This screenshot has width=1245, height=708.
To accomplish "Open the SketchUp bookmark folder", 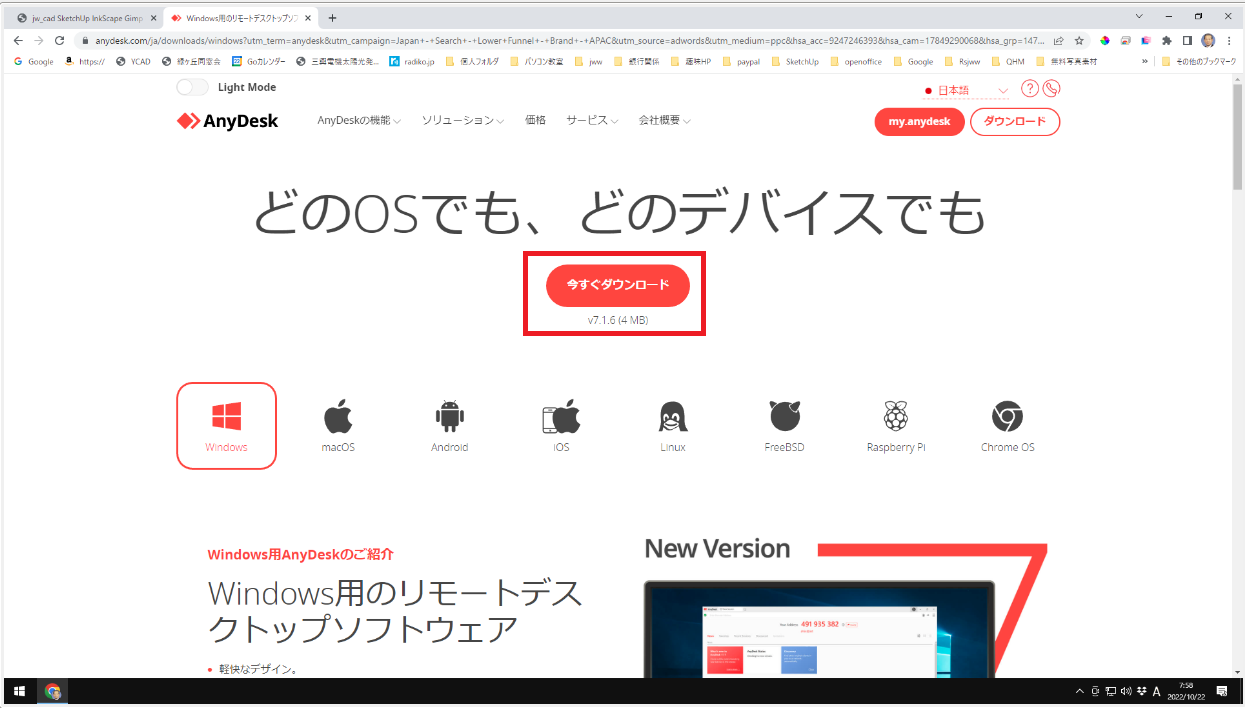I will click(x=794, y=61).
